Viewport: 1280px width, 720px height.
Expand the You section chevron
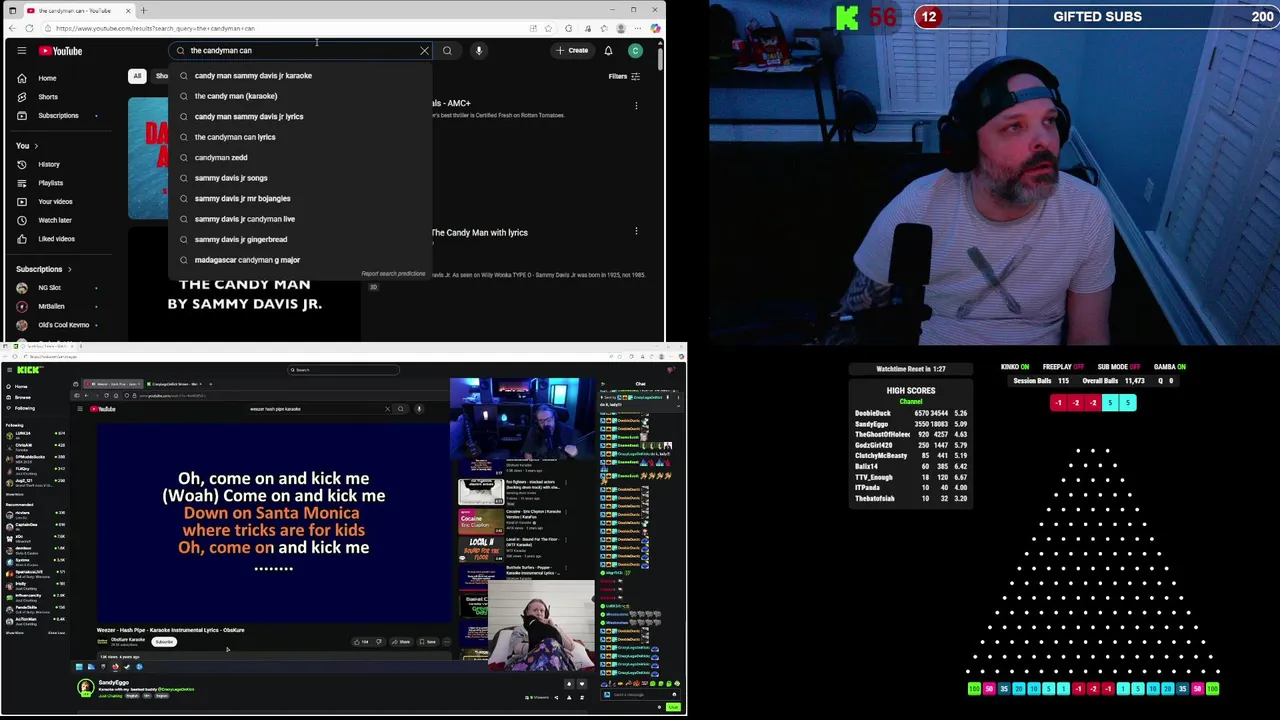point(36,146)
